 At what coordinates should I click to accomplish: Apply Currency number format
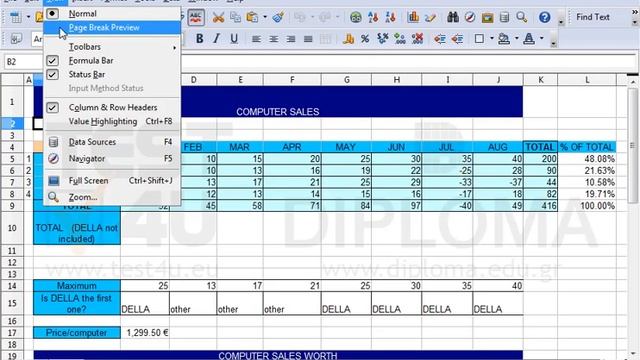pyautogui.click(x=348, y=39)
